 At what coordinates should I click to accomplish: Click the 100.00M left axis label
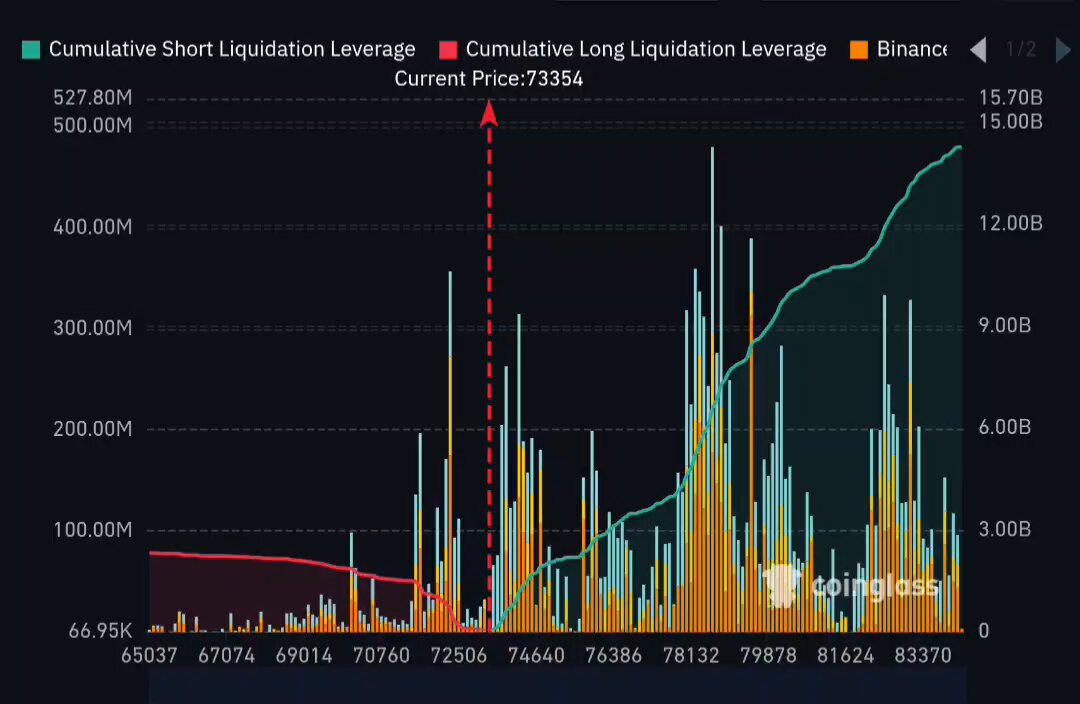[93, 530]
